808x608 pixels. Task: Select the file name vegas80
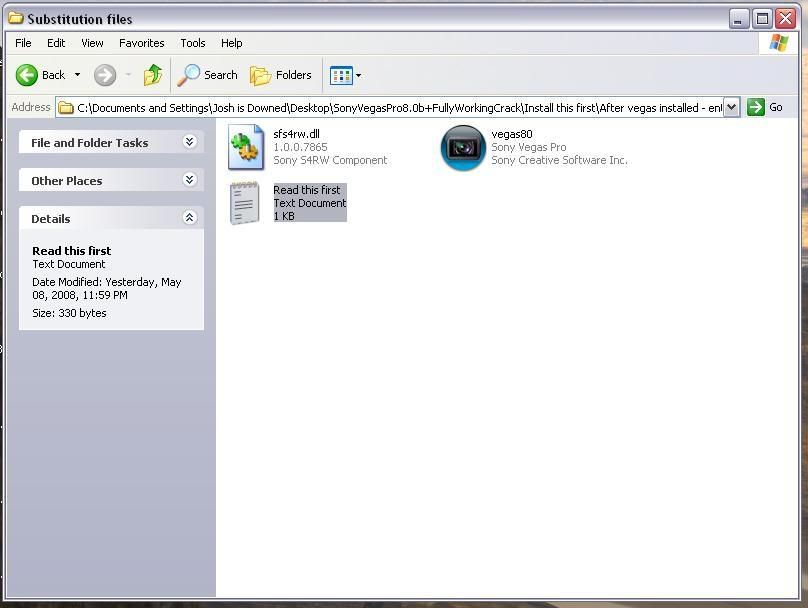pos(512,134)
